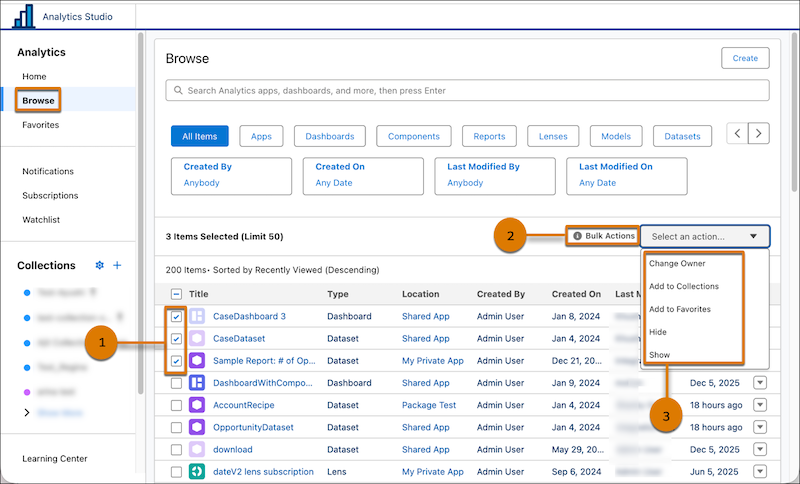The image size is (800, 484).
Task: Open Subscriptions in sidebar
Action: (50, 195)
